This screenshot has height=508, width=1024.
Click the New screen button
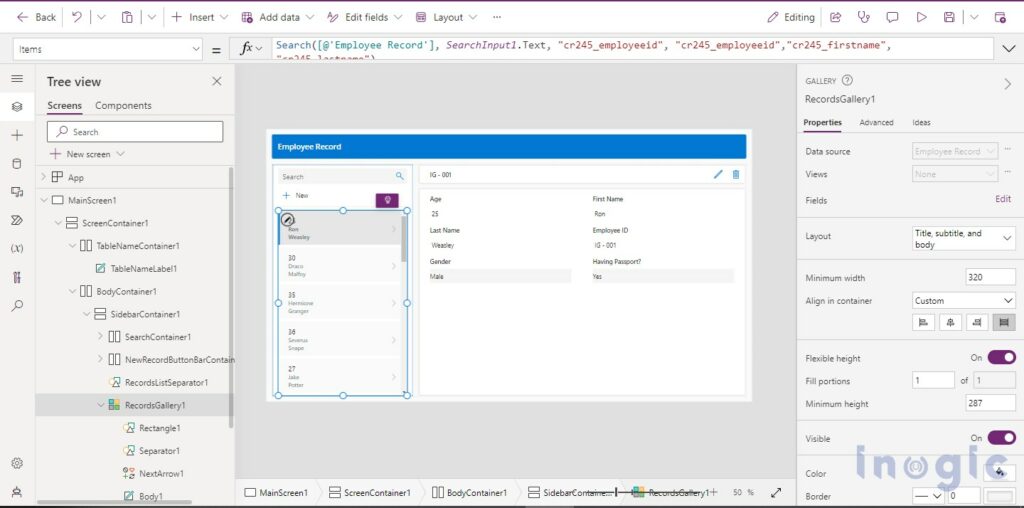[87, 154]
